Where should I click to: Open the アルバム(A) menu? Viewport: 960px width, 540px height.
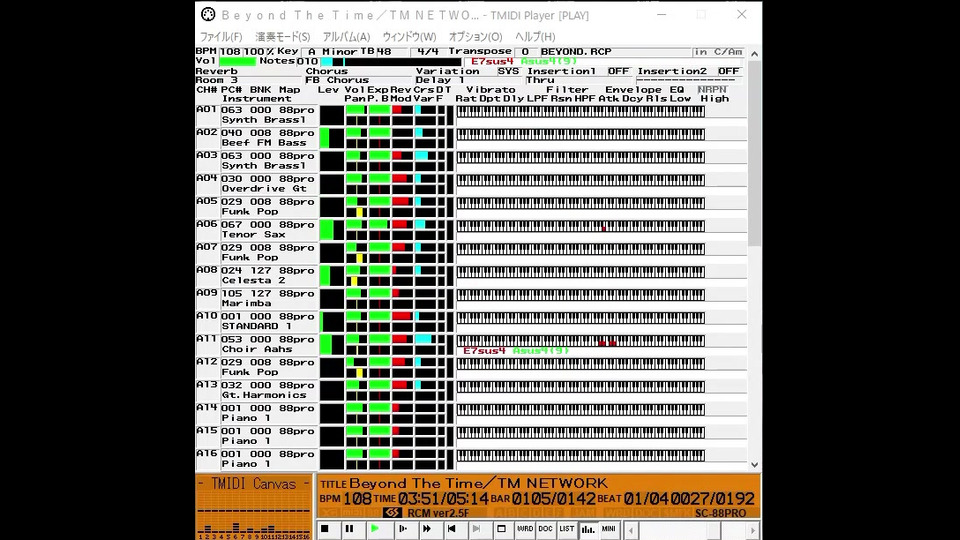(347, 37)
